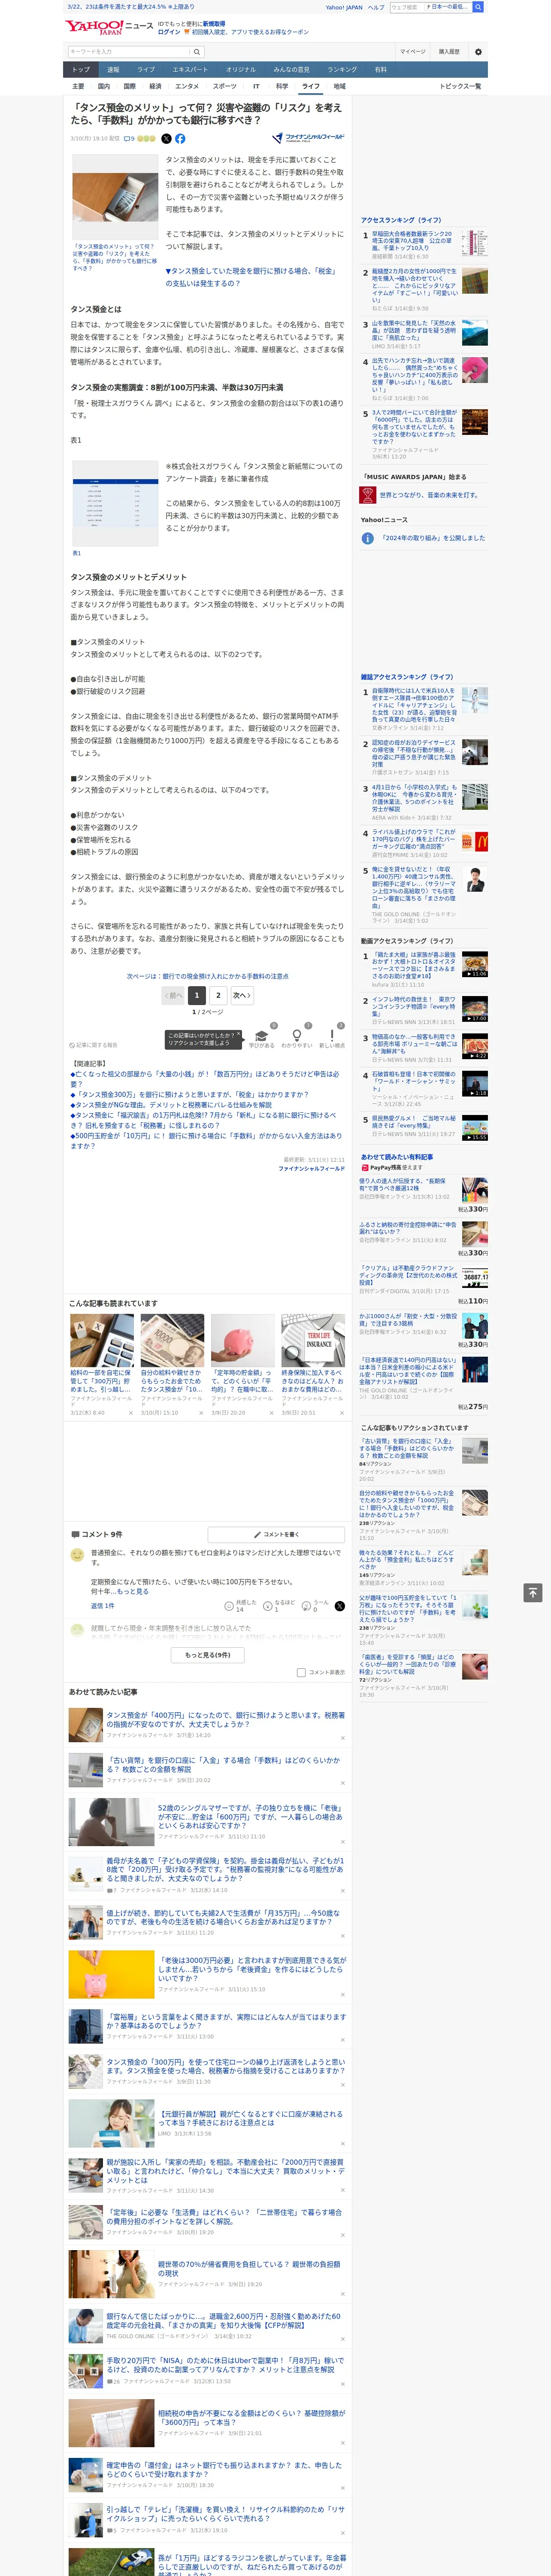Screen dimensions: 551x2576
Task: Click the ファイナンシャルフィールド publisher logo
Action: click(x=308, y=138)
